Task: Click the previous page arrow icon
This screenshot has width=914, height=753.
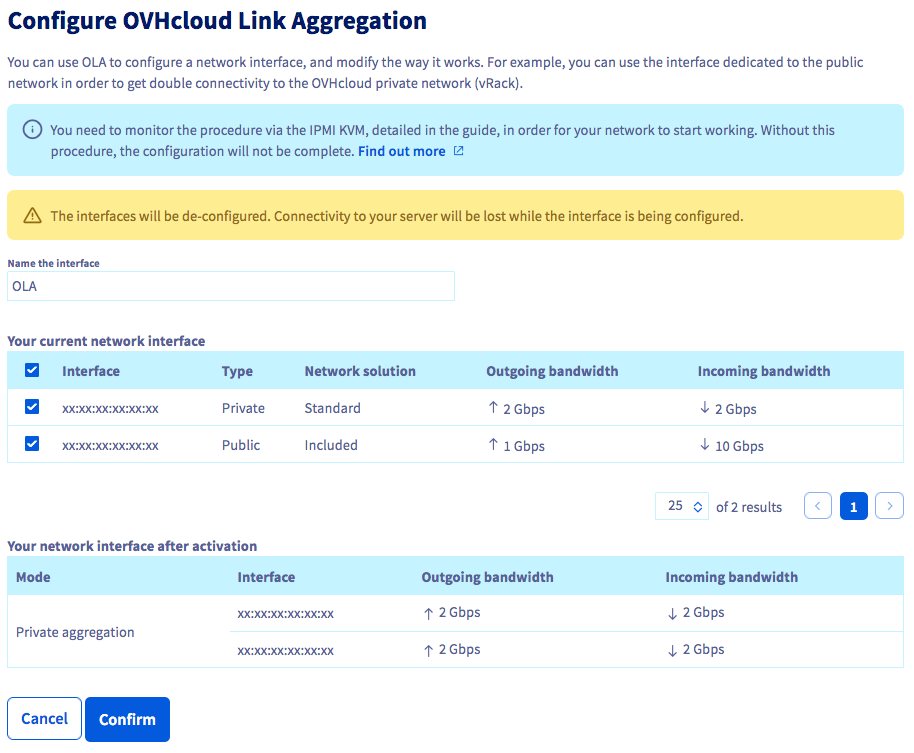Action: [x=817, y=506]
